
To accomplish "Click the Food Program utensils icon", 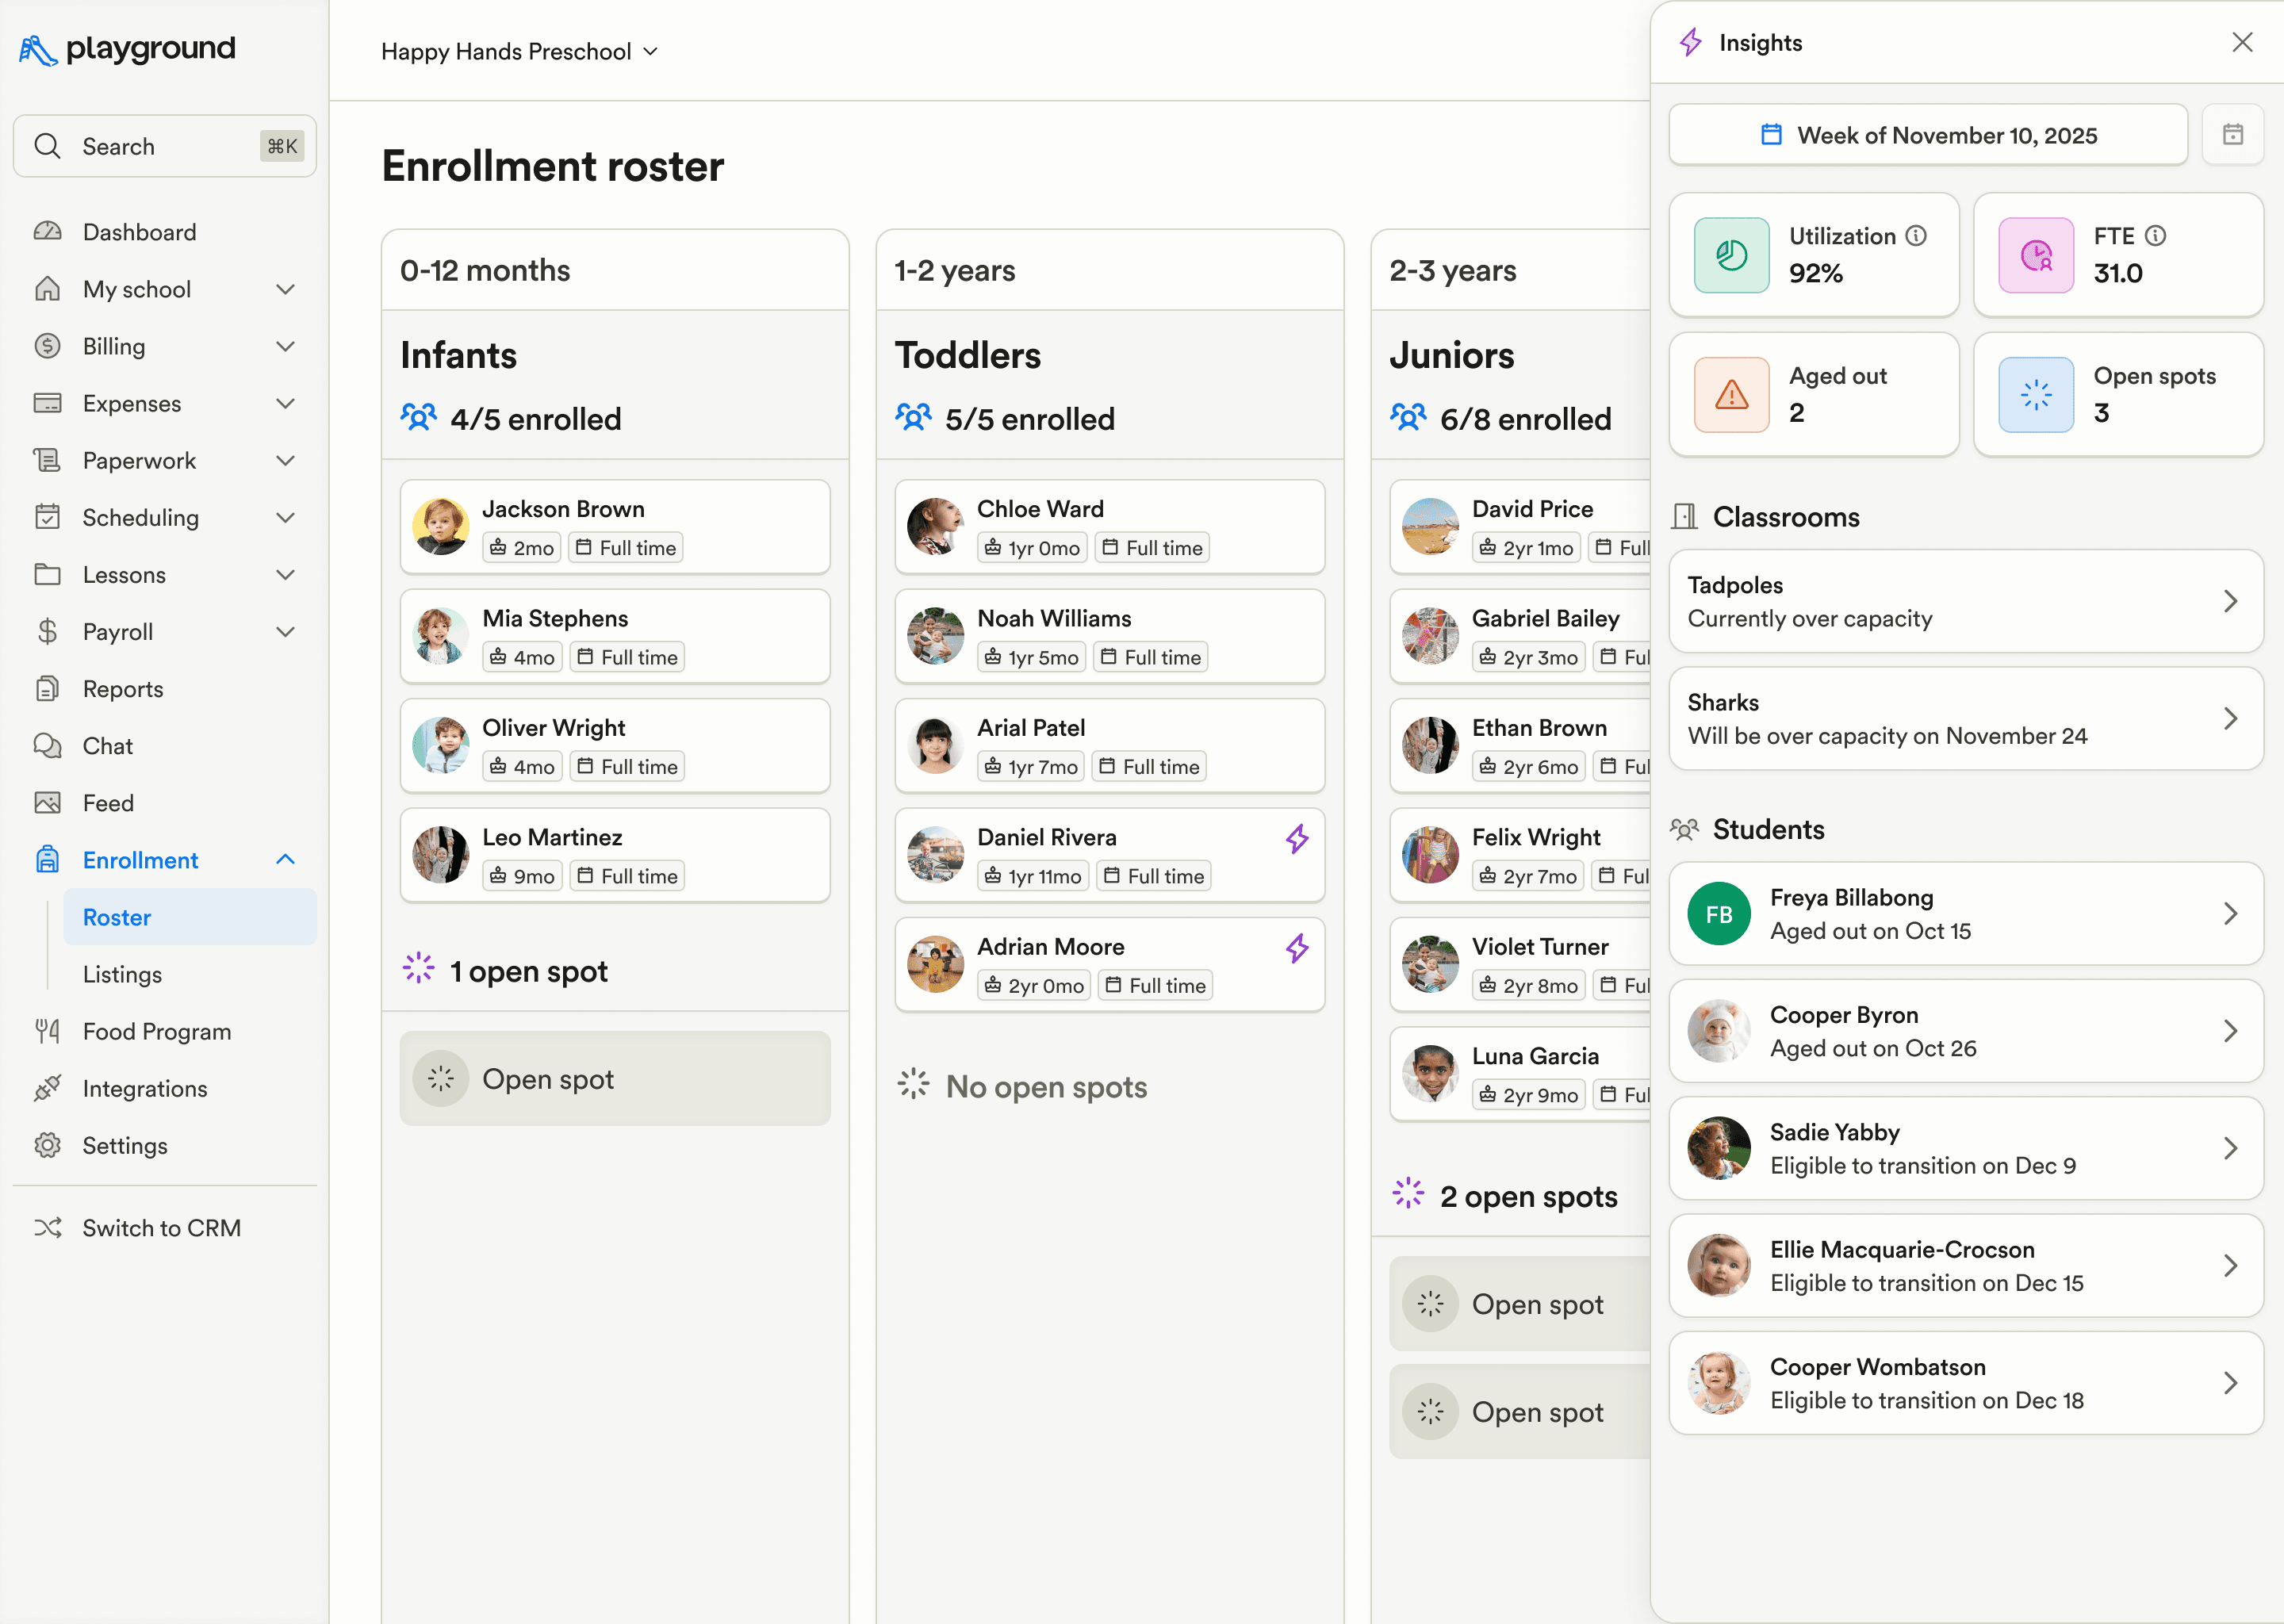I will pyautogui.click(x=48, y=1031).
